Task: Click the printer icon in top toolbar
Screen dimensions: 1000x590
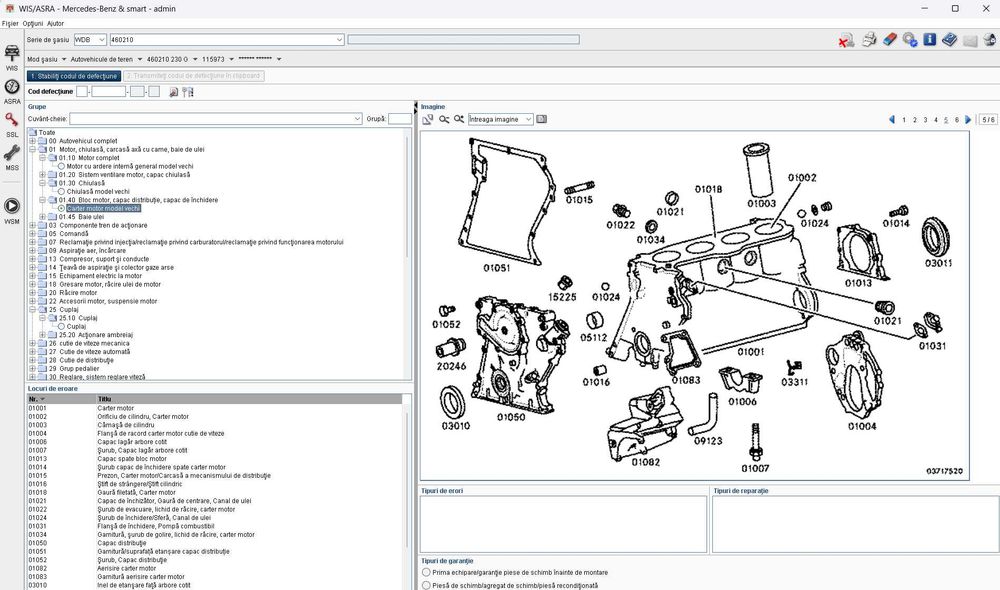Action: [869, 40]
